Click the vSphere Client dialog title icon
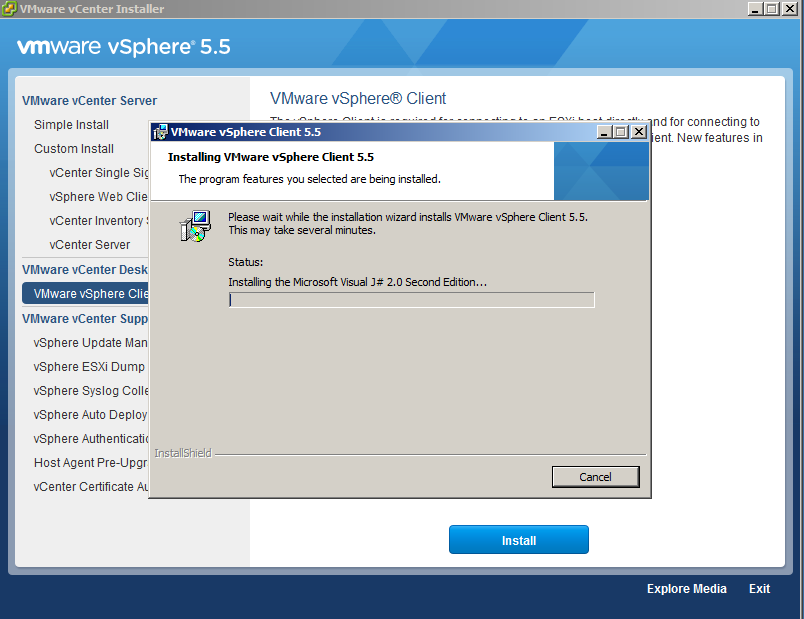 pyautogui.click(x=160, y=132)
